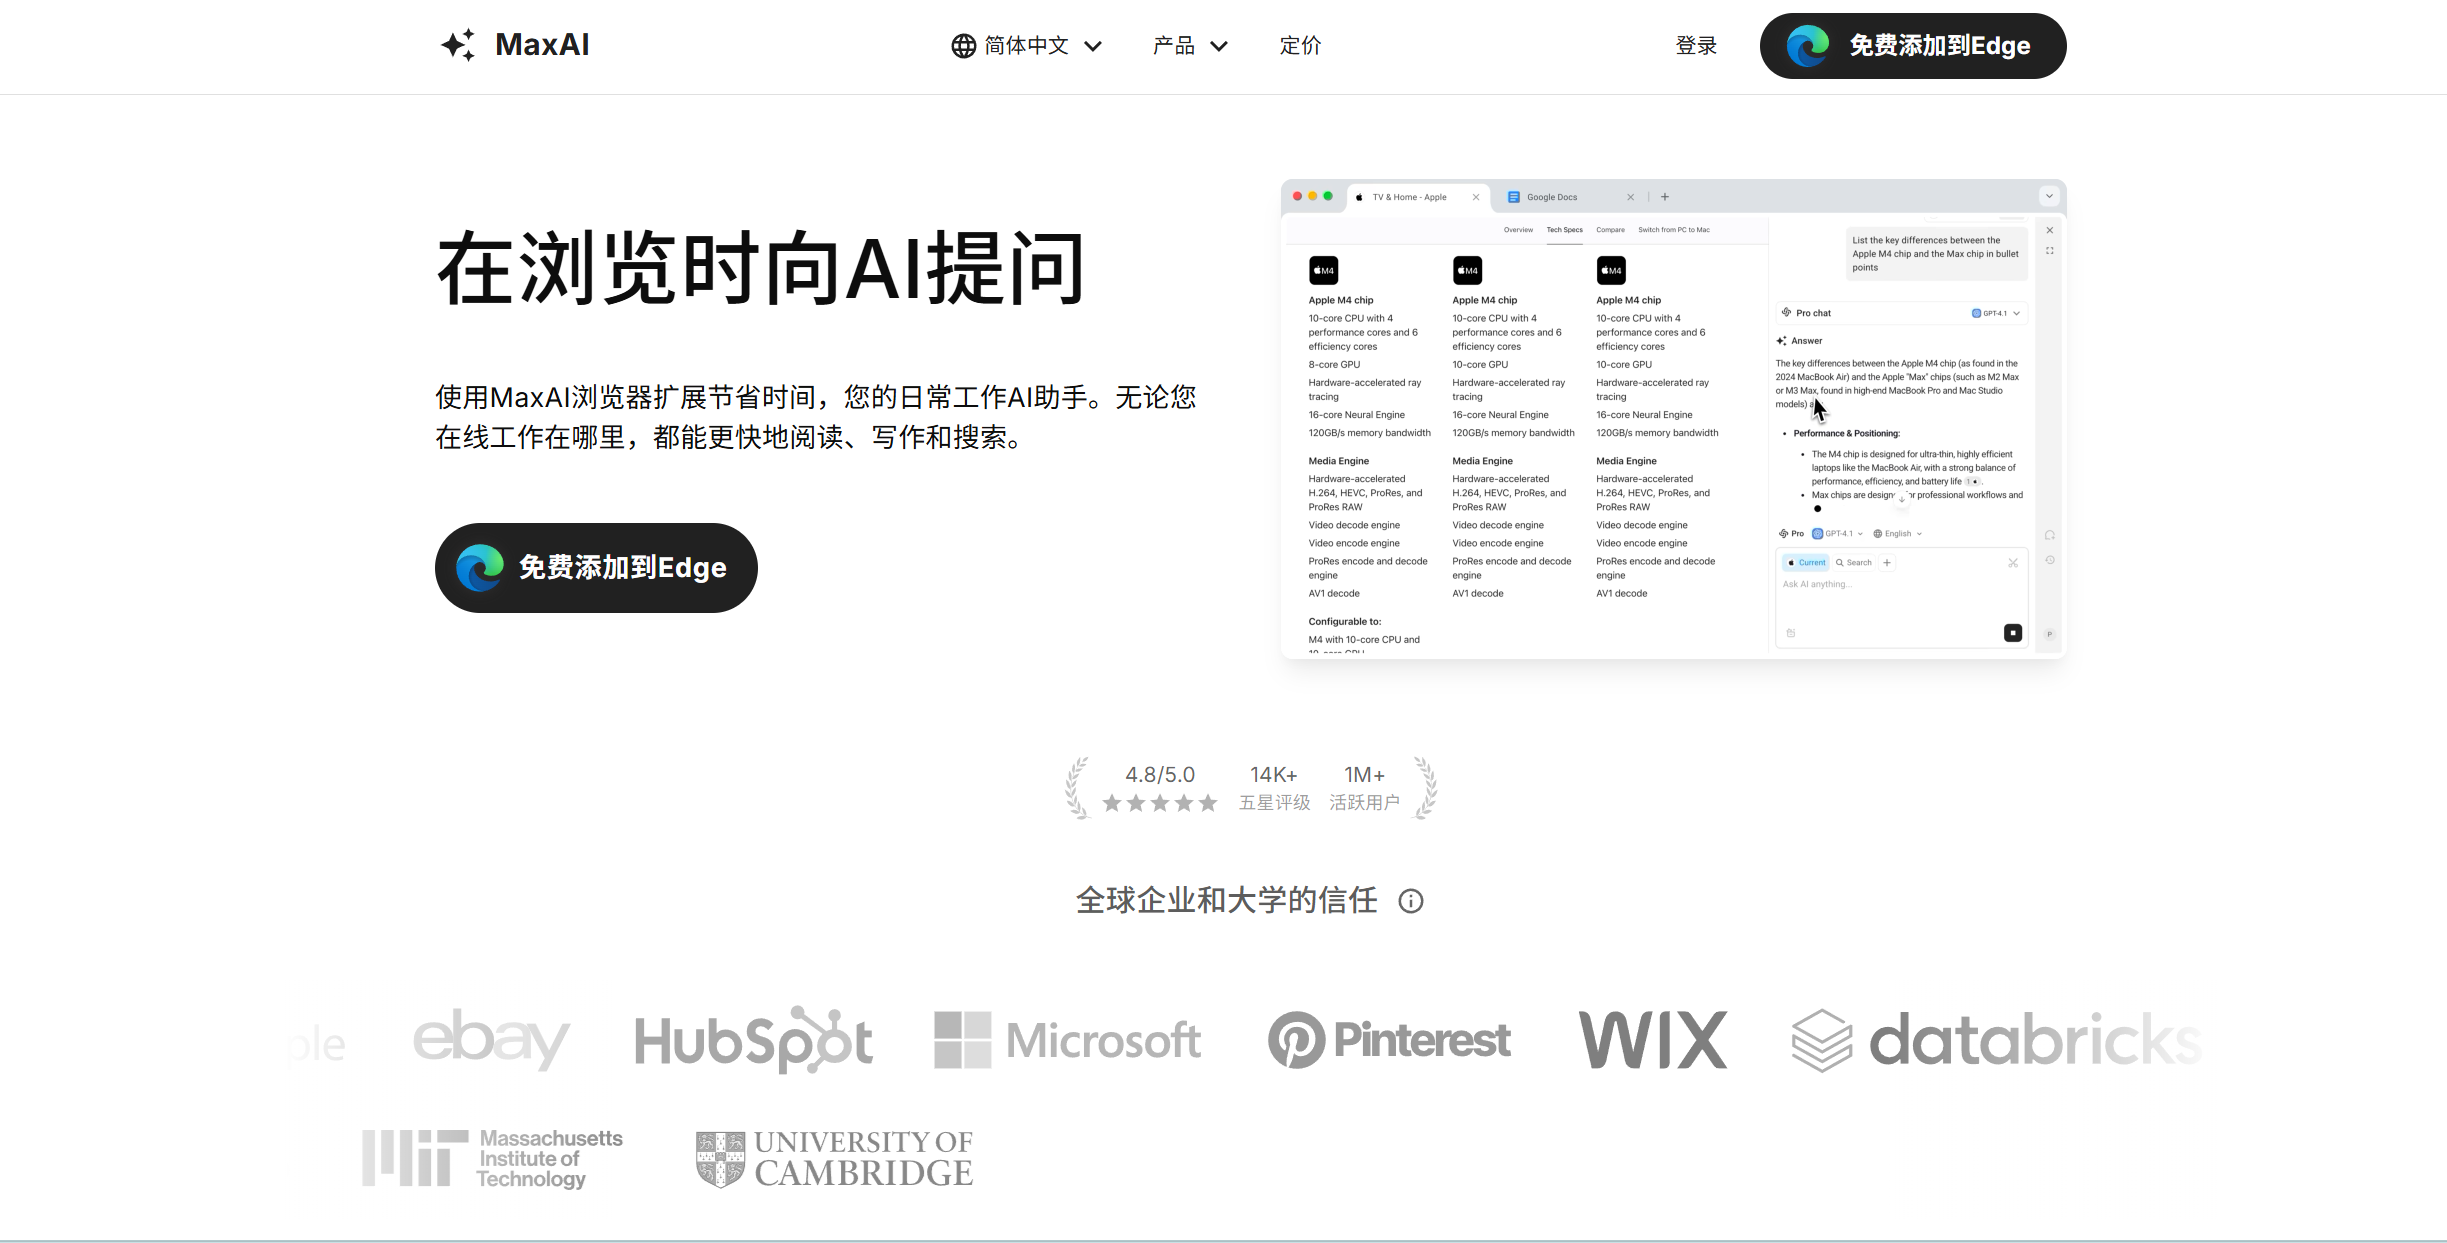Click the Massachusetts Institute of Technology logo

coord(492,1159)
